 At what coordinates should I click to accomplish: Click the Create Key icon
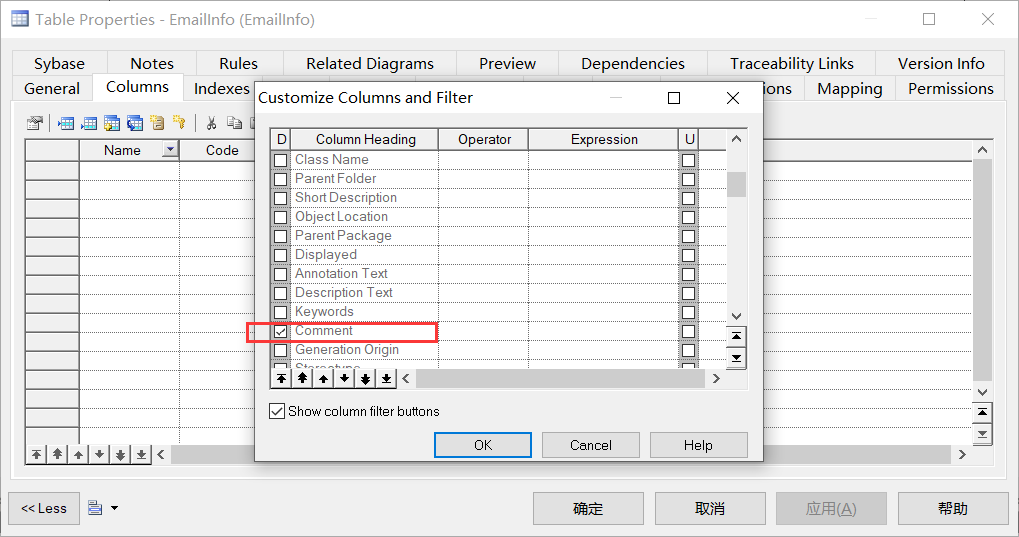(179, 123)
